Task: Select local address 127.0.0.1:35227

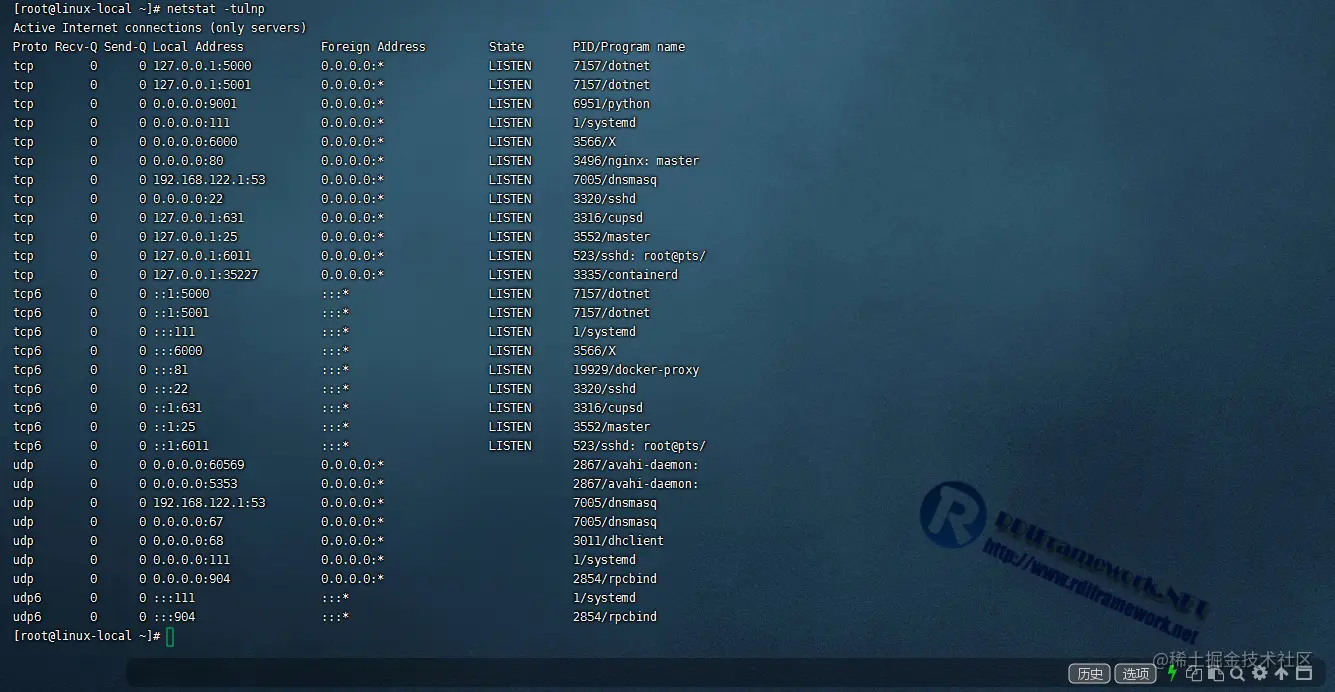Action: [x=206, y=275]
